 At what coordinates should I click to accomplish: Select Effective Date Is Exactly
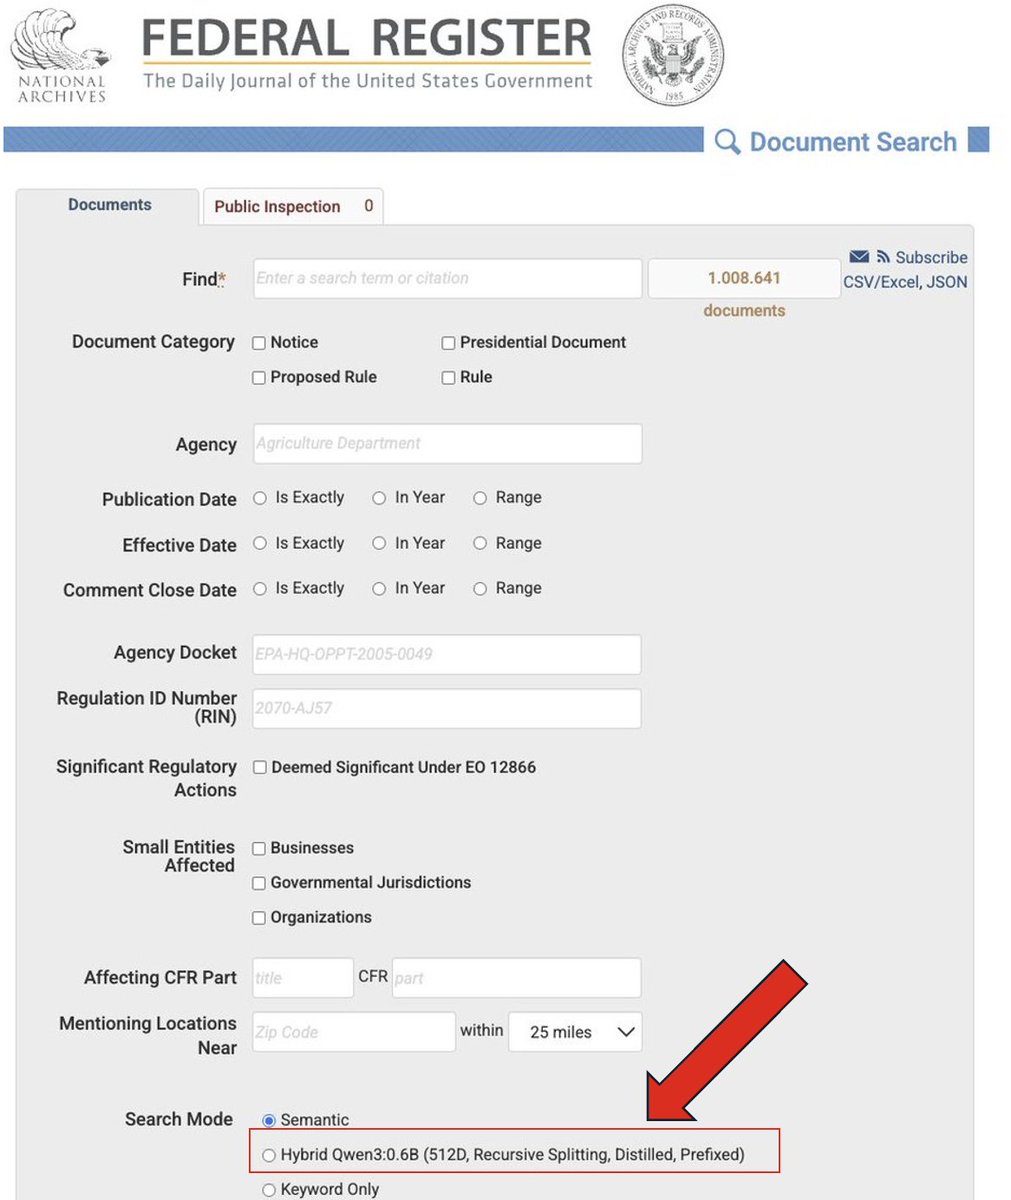(x=260, y=543)
